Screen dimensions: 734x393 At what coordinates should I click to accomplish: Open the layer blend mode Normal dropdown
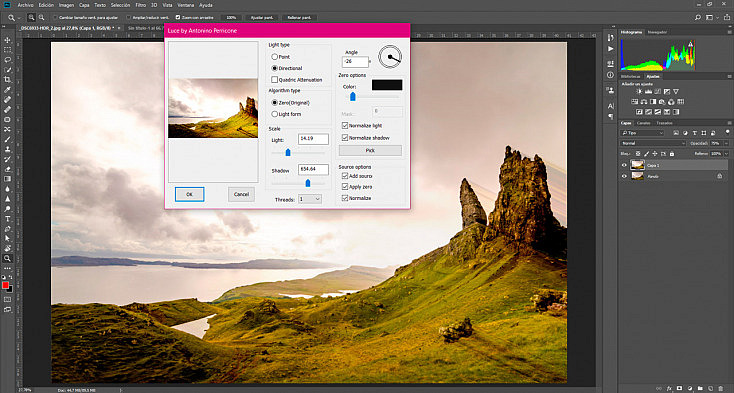click(653, 143)
